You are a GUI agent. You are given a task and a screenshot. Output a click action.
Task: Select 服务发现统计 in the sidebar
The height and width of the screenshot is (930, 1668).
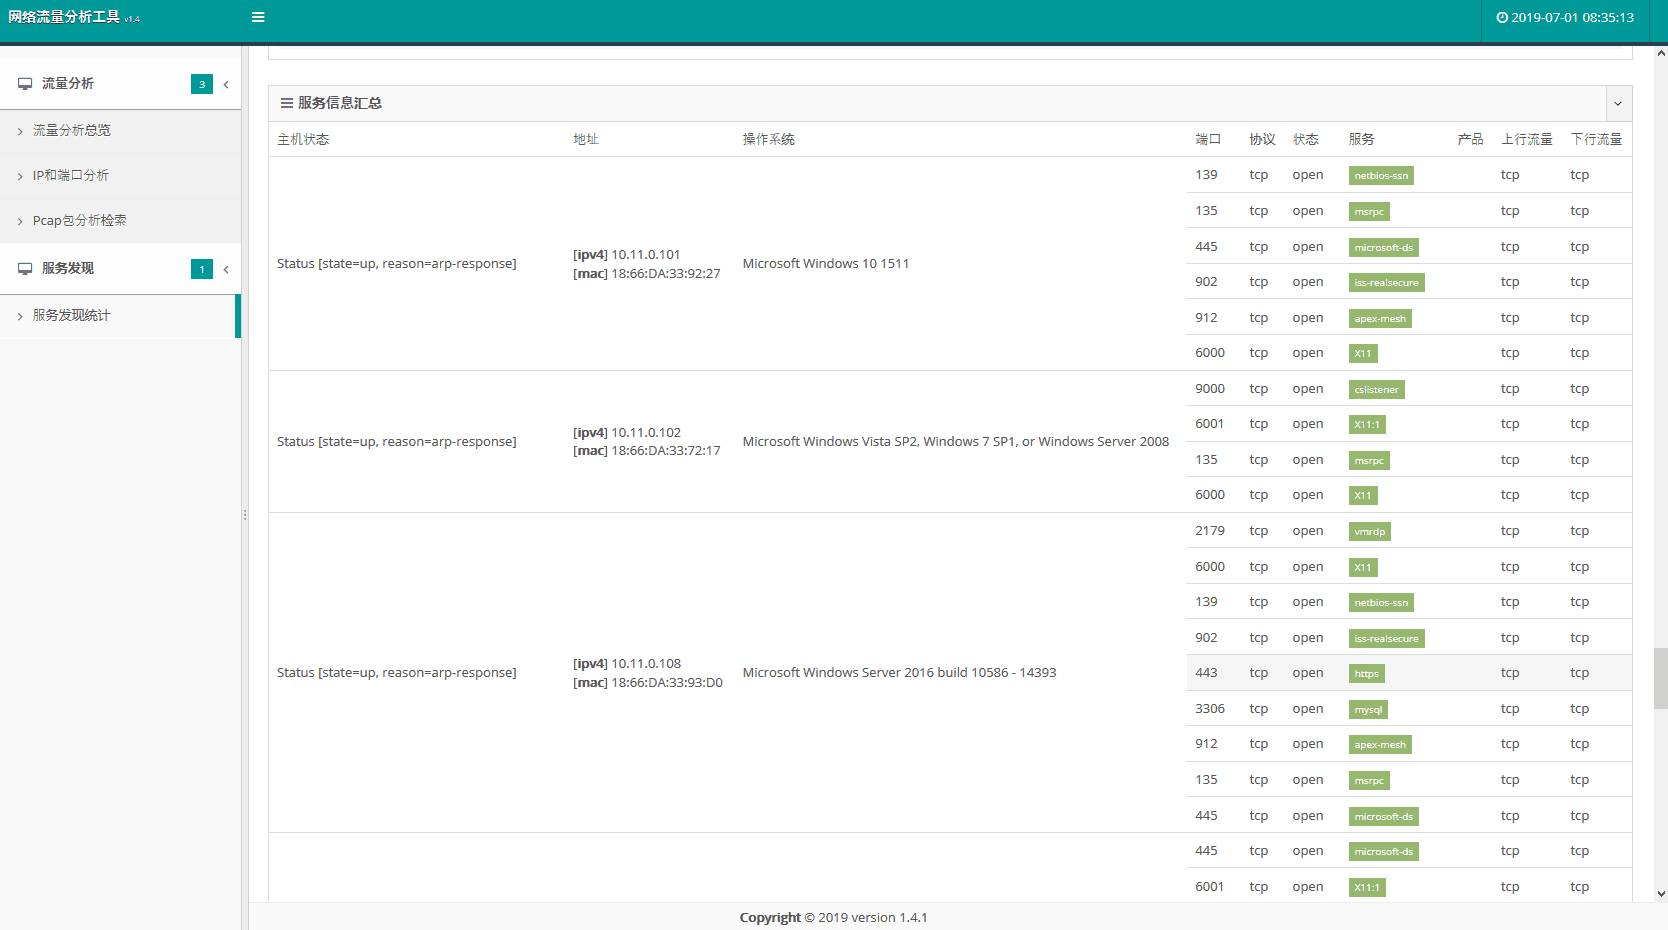click(x=72, y=316)
